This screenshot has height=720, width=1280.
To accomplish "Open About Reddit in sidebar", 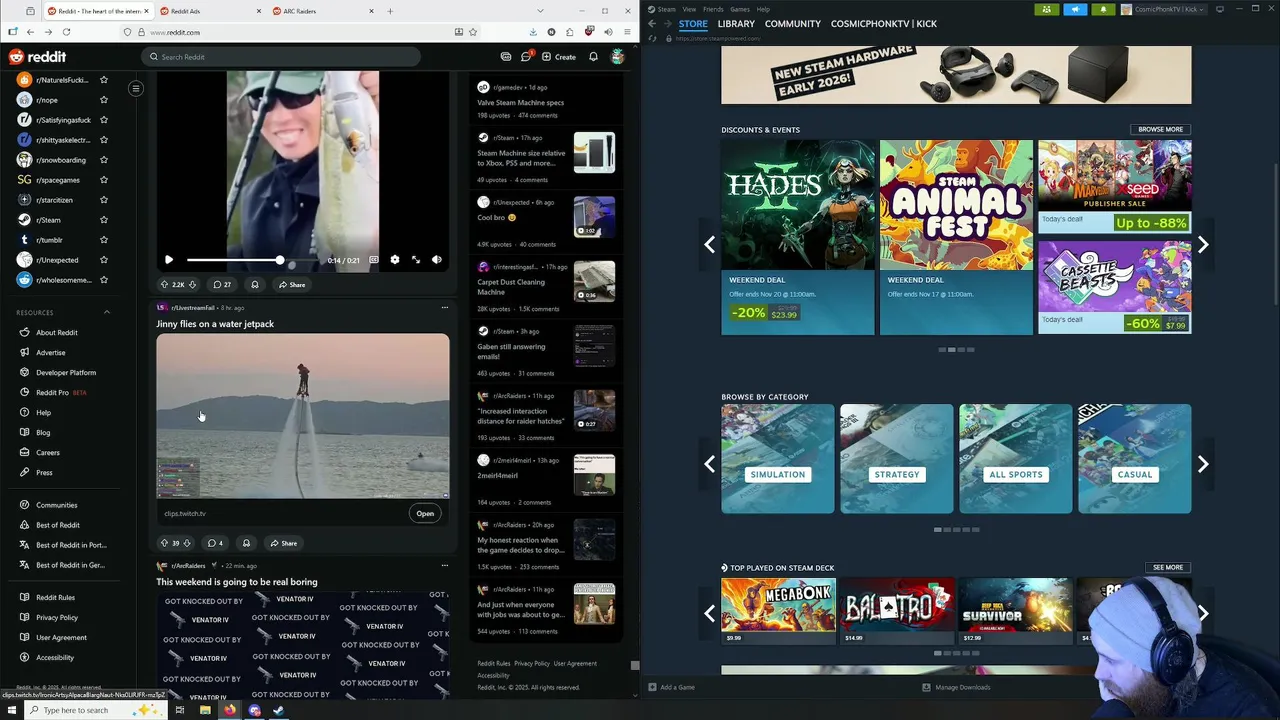I will (56, 333).
